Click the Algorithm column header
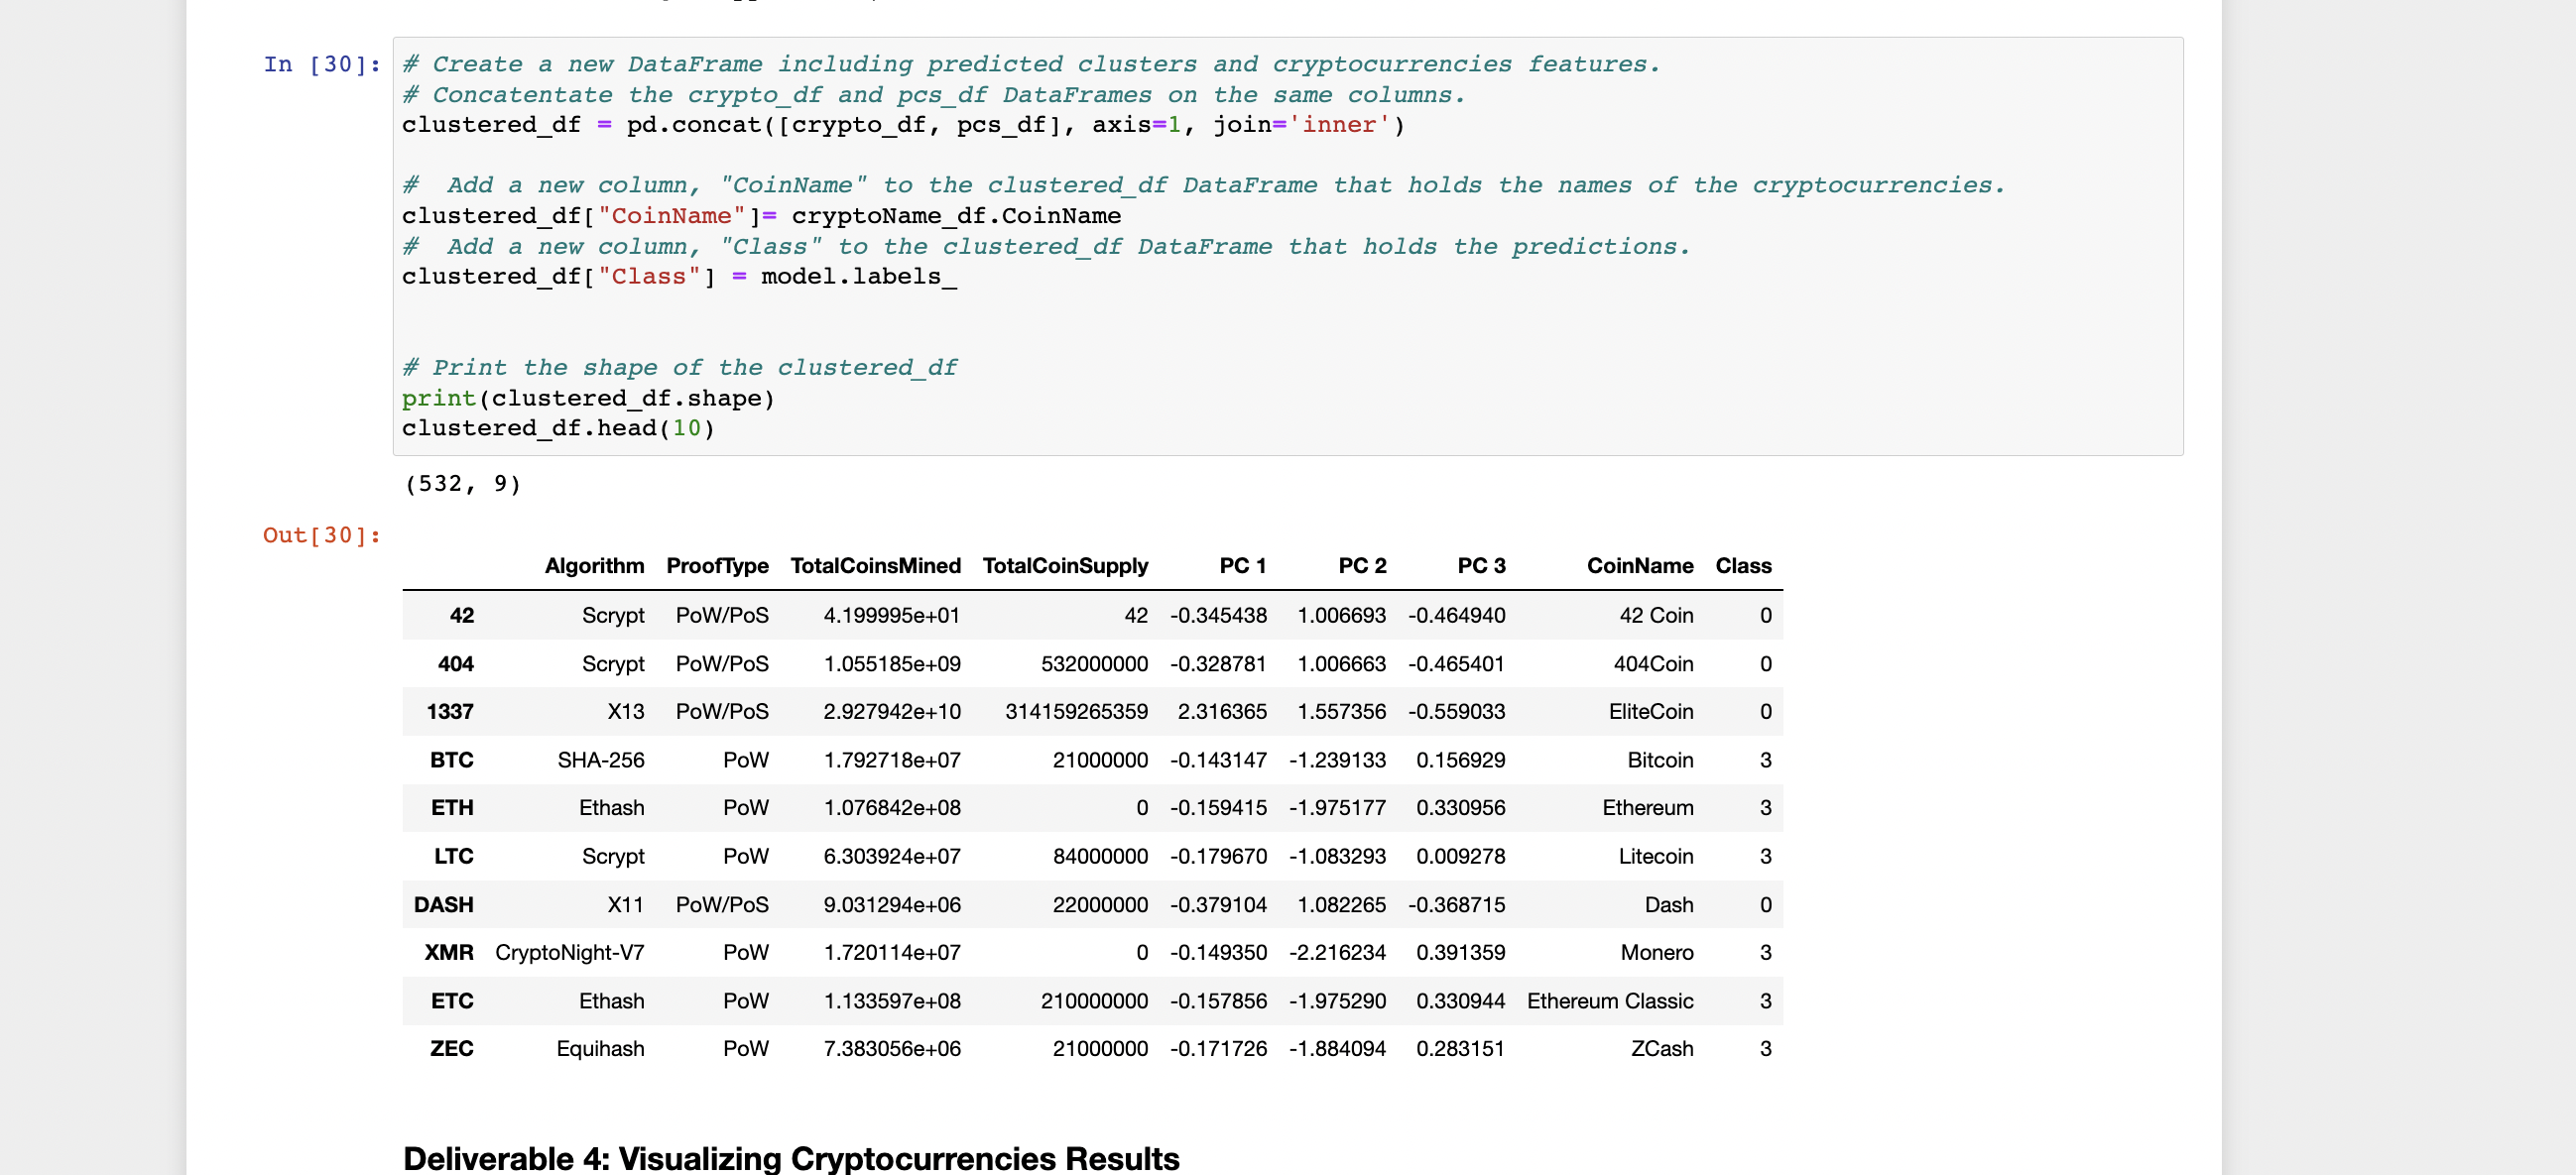 594,566
